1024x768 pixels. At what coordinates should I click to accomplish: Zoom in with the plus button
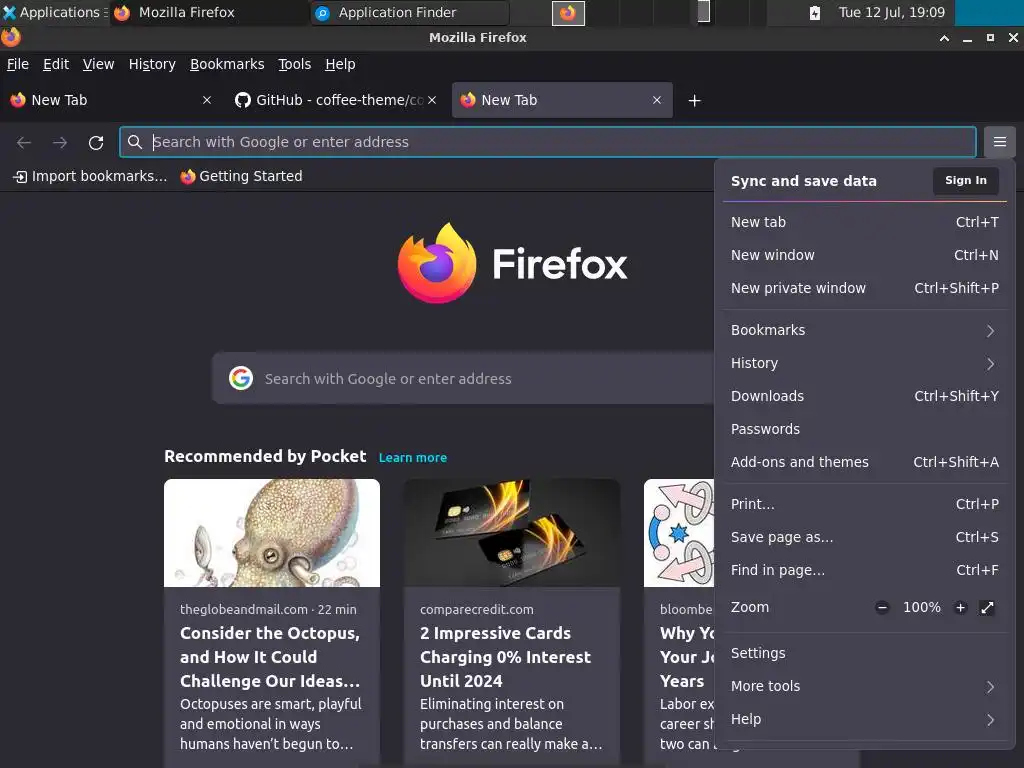960,607
